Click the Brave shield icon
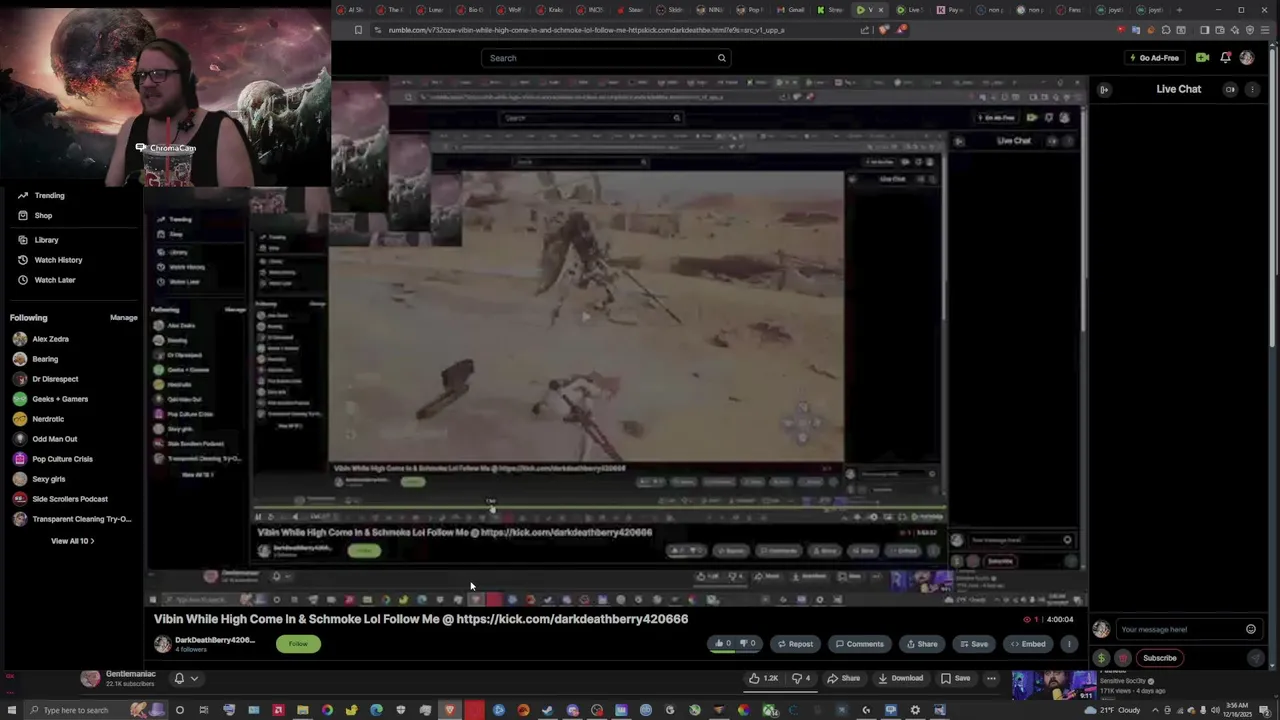 pyautogui.click(x=883, y=30)
